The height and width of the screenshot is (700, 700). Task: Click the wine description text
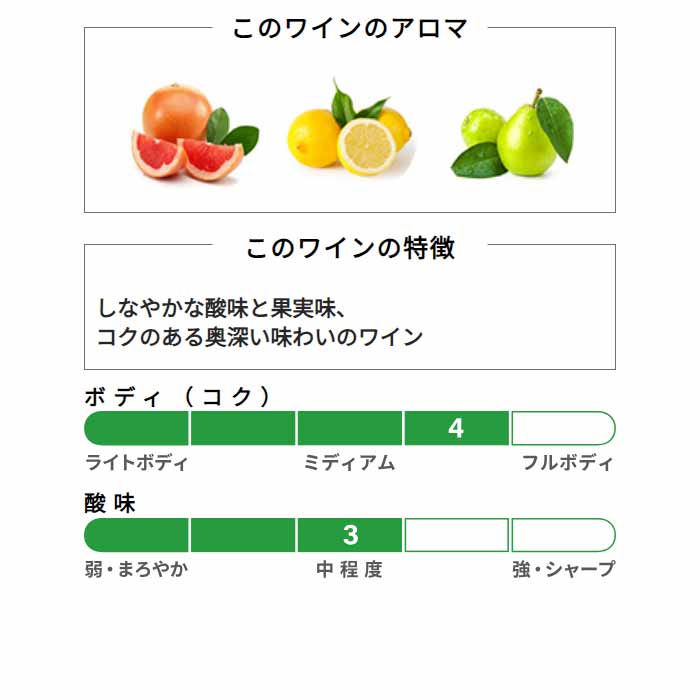[x=260, y=322]
